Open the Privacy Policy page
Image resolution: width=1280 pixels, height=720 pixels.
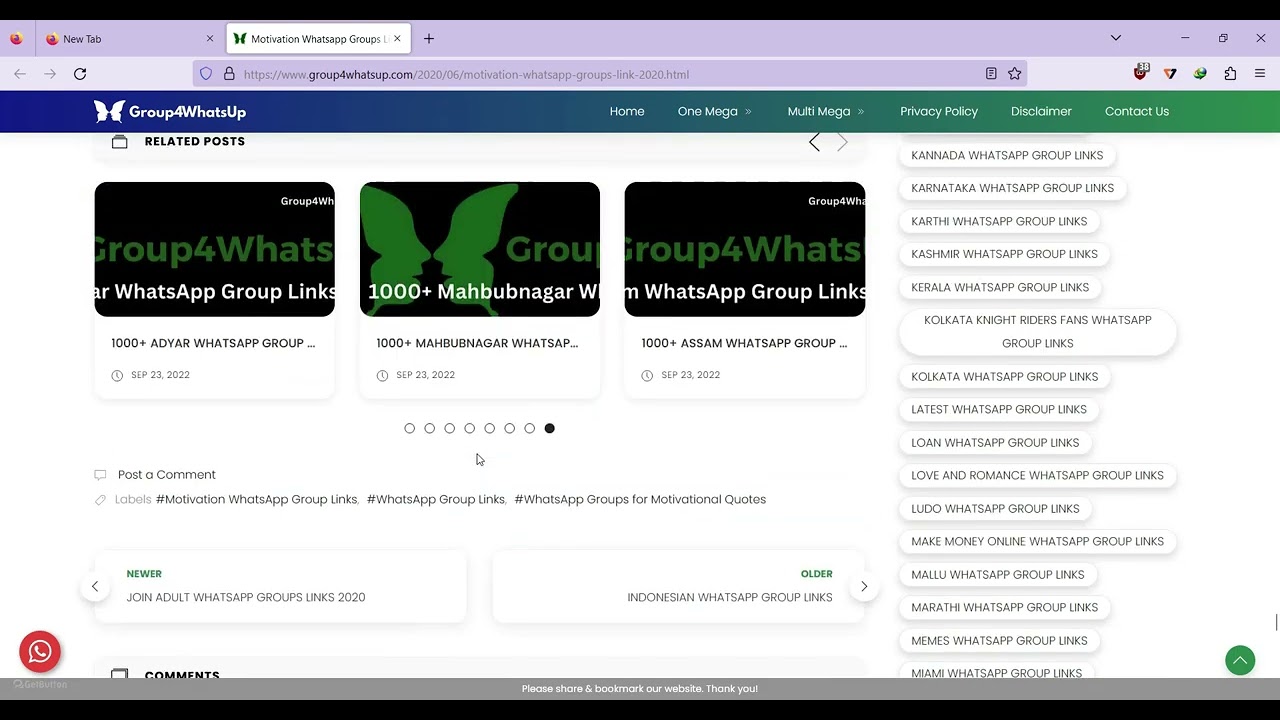pyautogui.click(x=939, y=111)
